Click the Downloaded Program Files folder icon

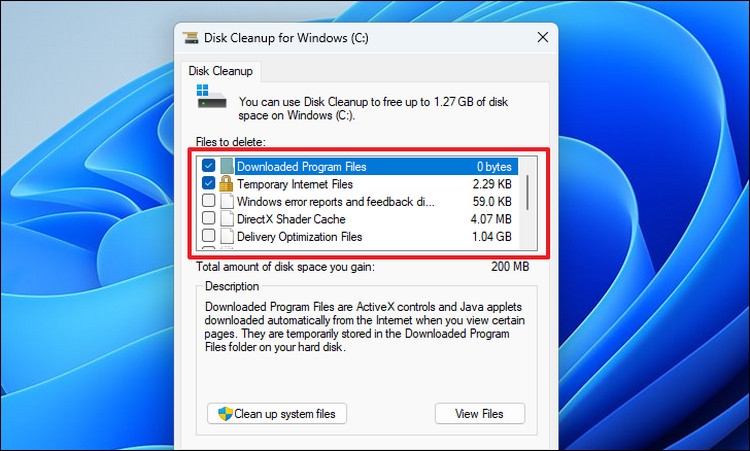(227, 166)
